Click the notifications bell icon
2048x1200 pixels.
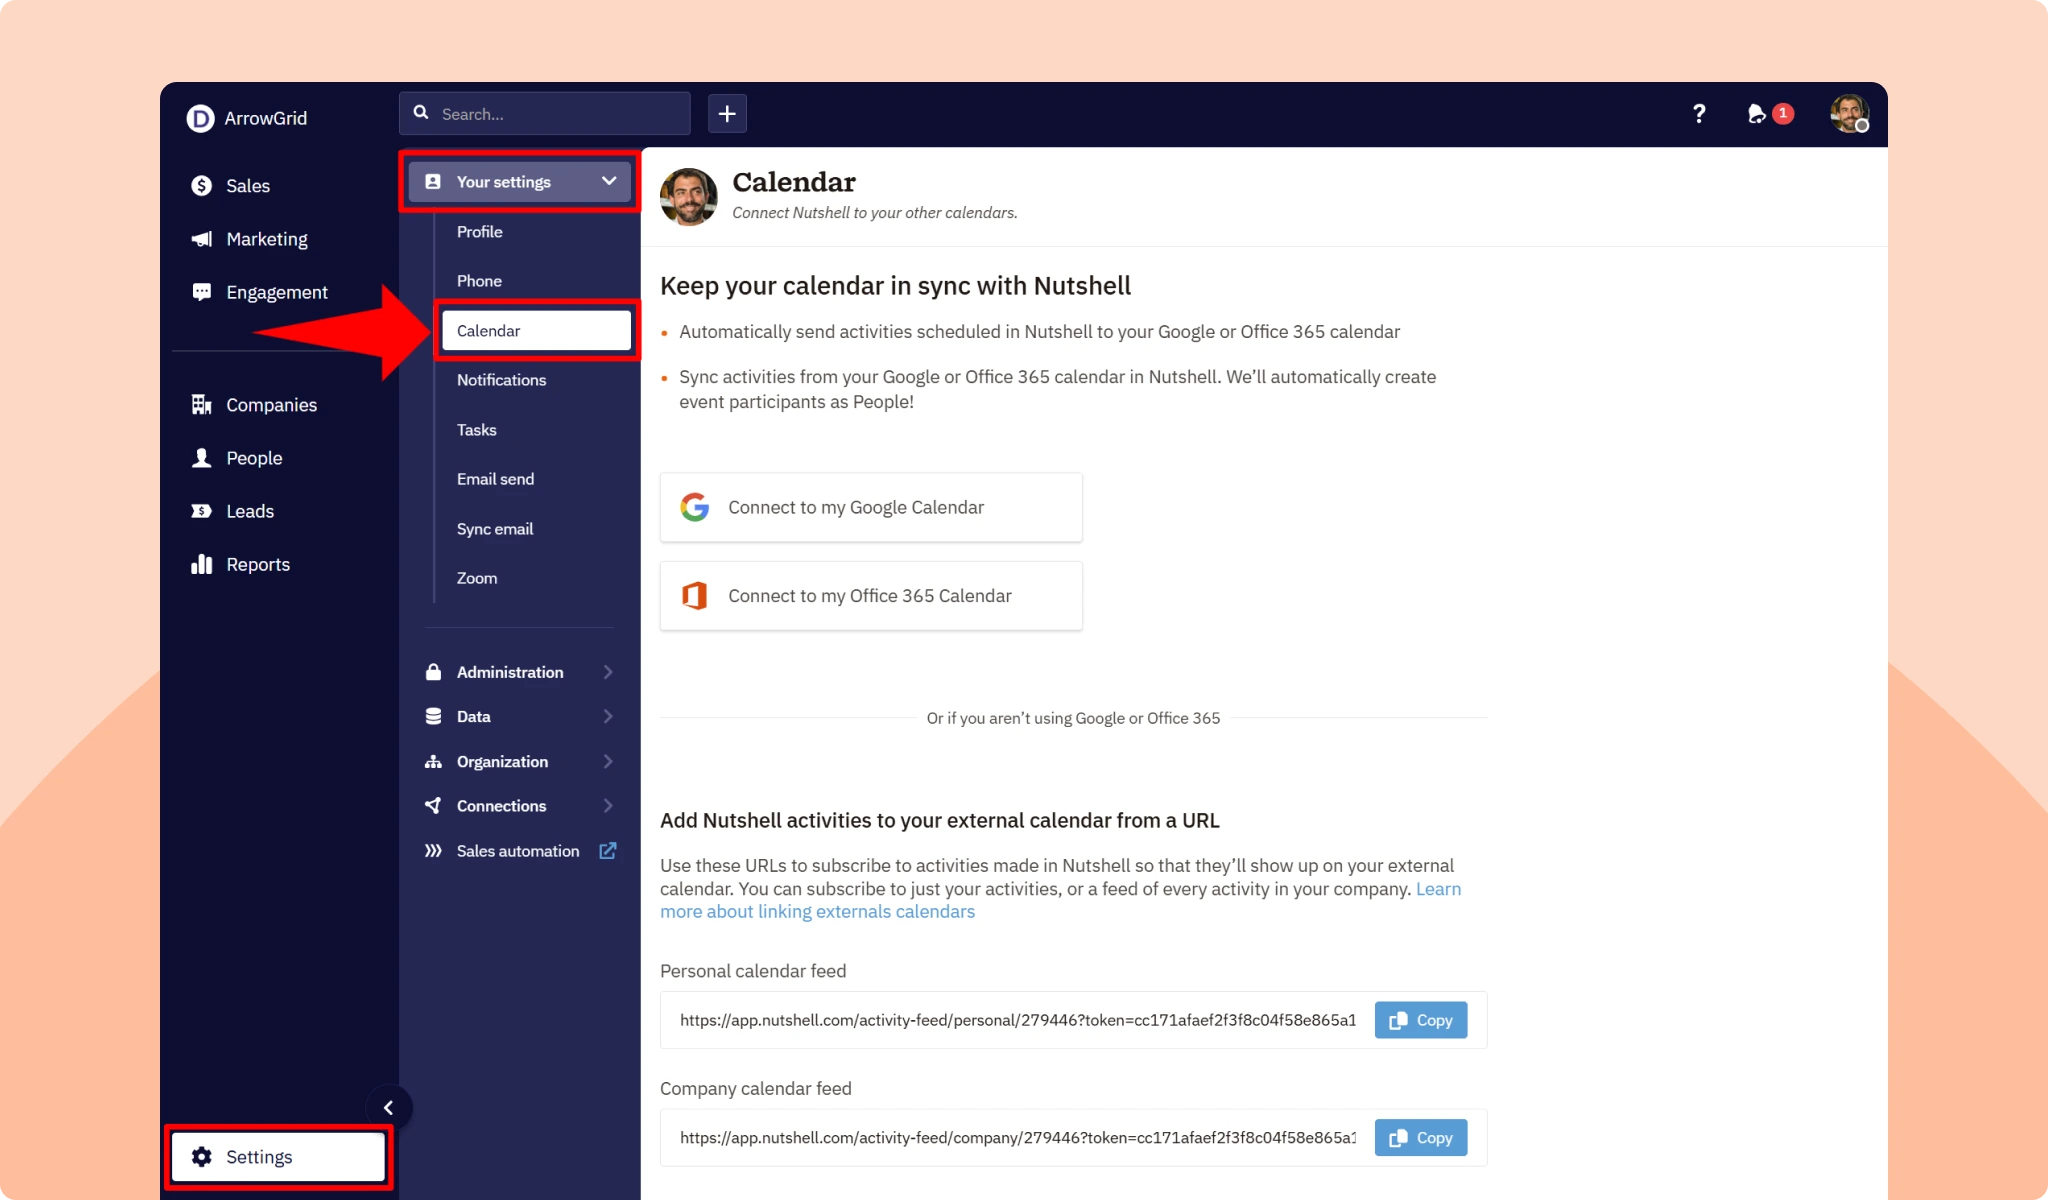pyautogui.click(x=1758, y=113)
